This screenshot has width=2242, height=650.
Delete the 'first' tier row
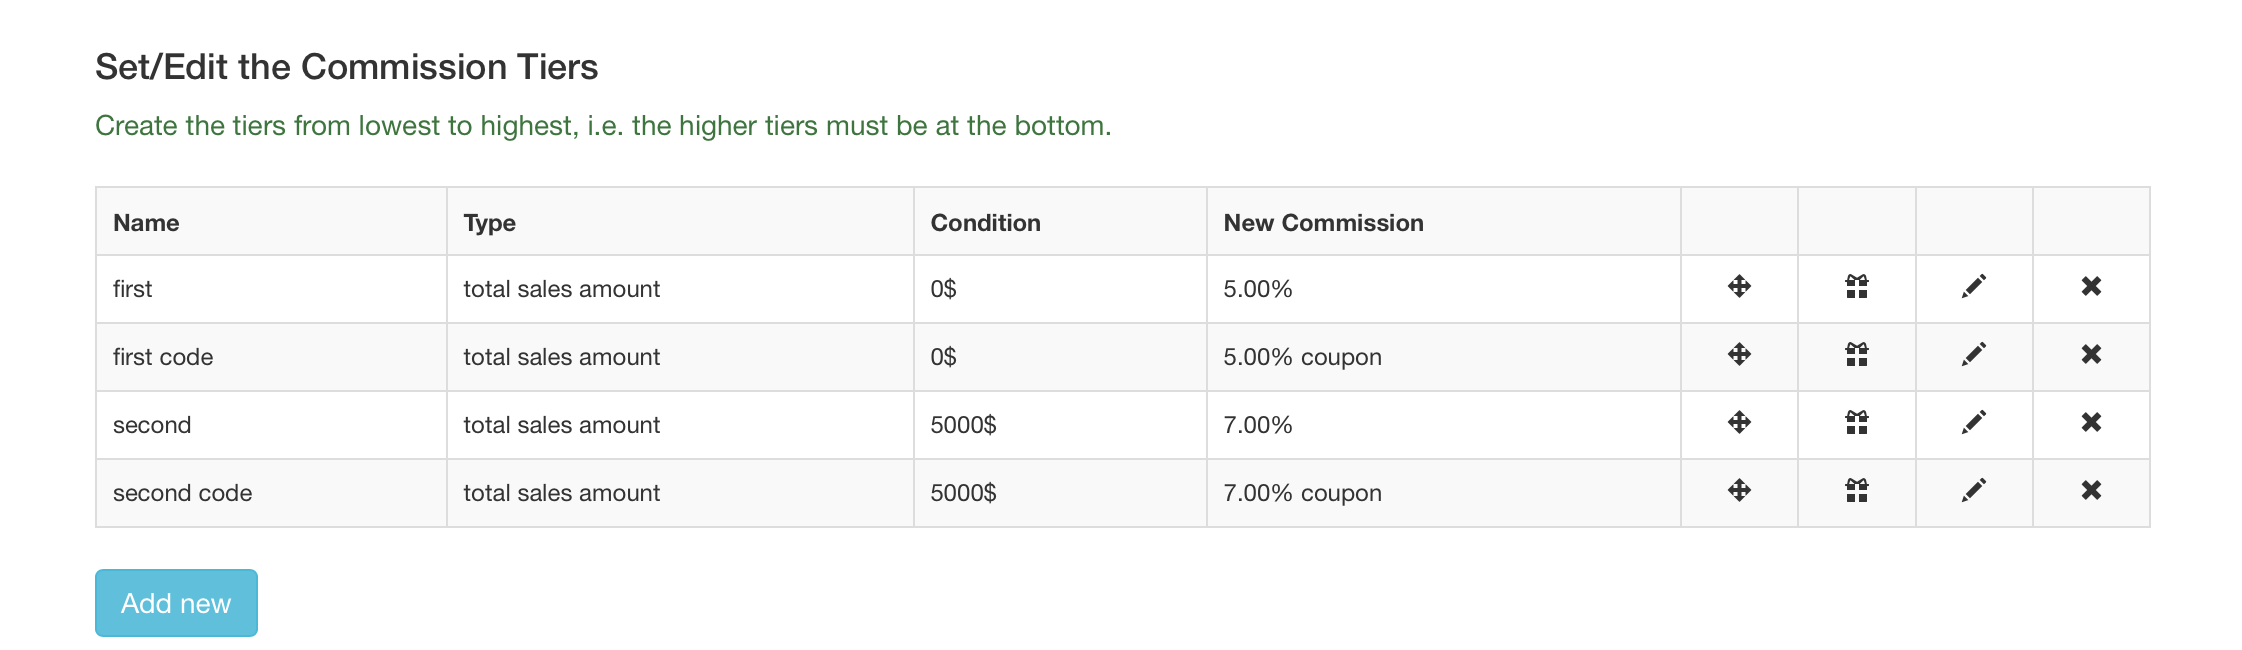(x=2091, y=287)
